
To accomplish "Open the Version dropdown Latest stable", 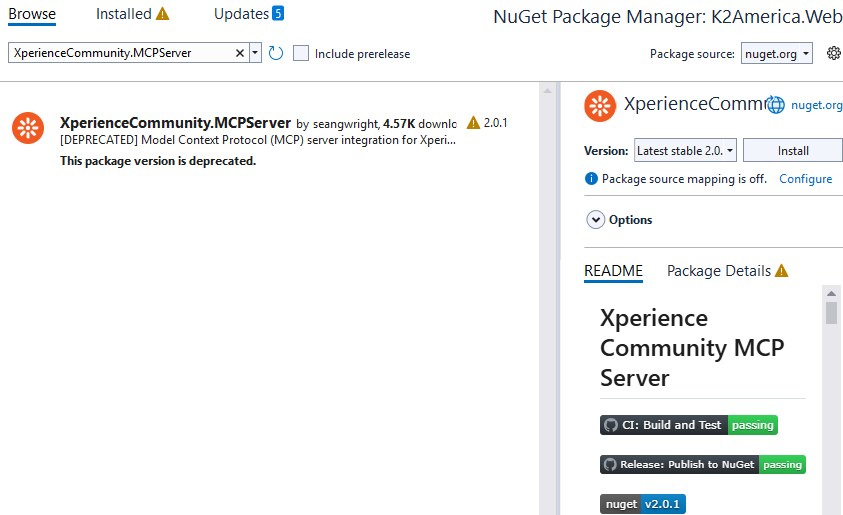I will [x=685, y=151].
